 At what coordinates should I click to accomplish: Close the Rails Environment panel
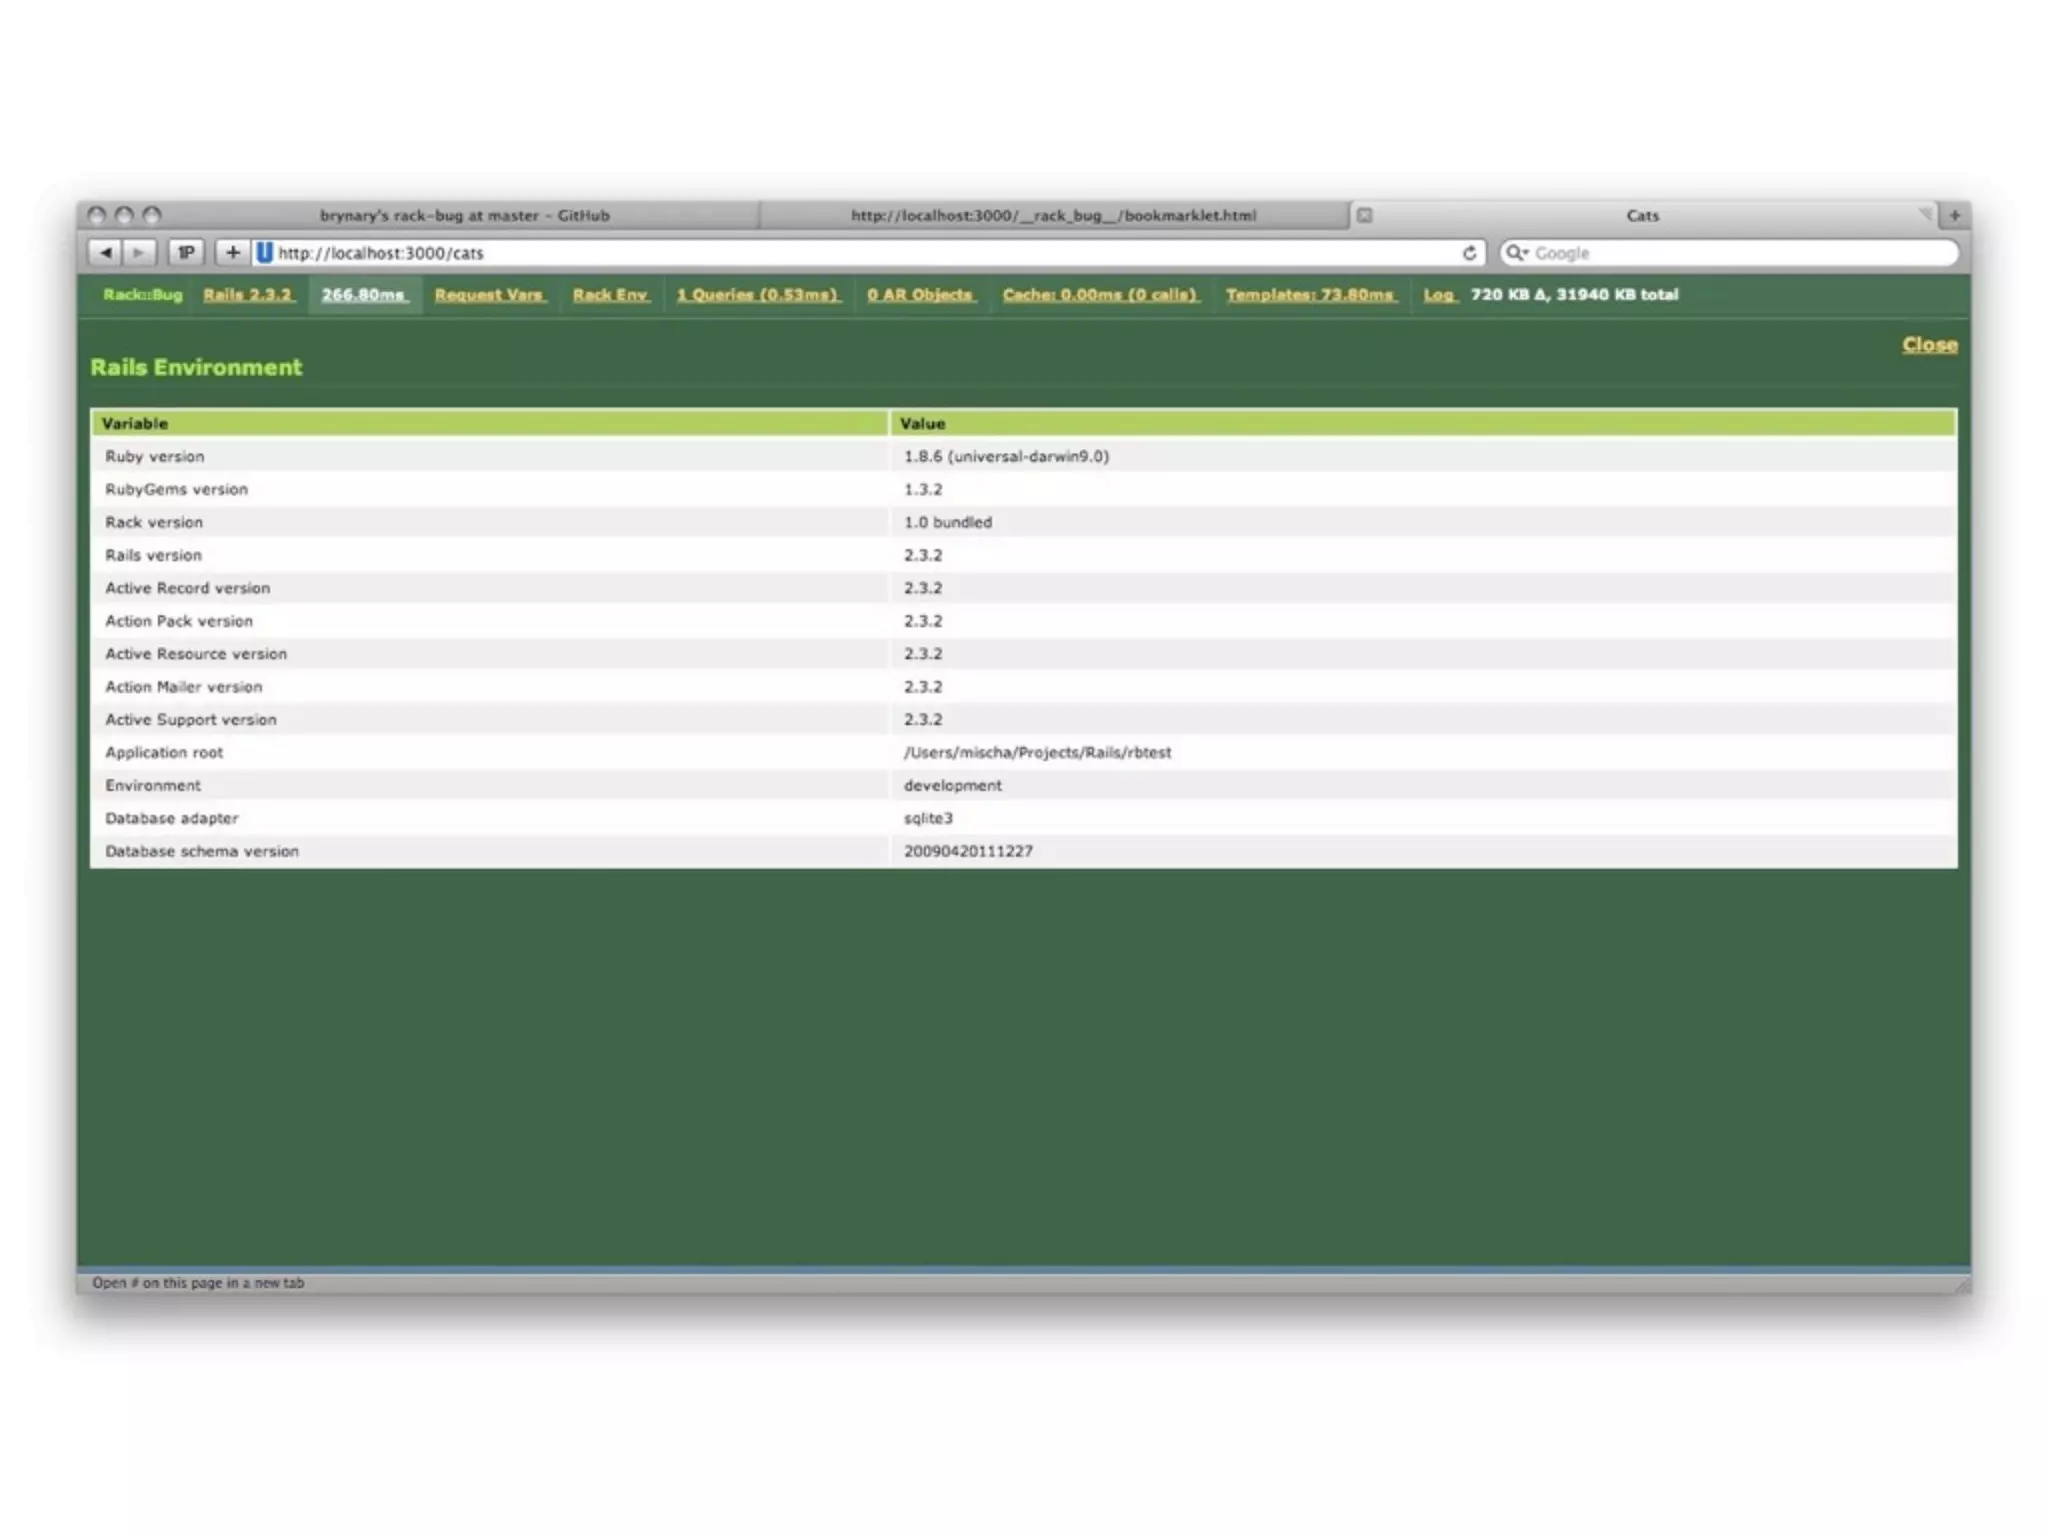(x=1929, y=345)
